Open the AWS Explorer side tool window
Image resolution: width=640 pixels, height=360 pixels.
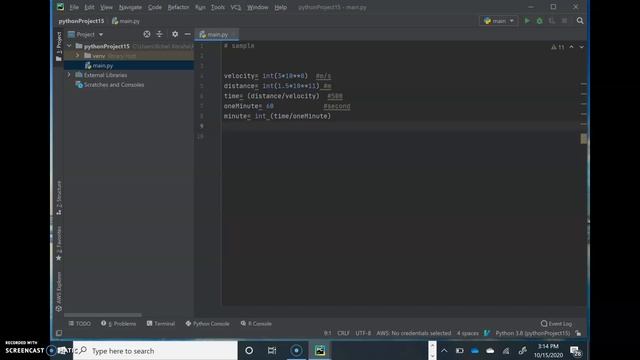(x=59, y=291)
